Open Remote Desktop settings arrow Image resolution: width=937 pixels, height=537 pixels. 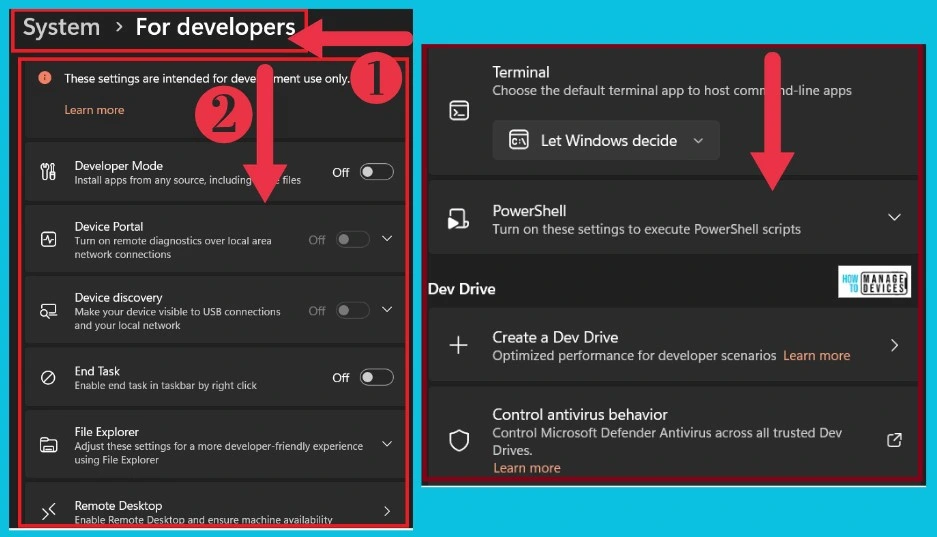[x=387, y=511]
